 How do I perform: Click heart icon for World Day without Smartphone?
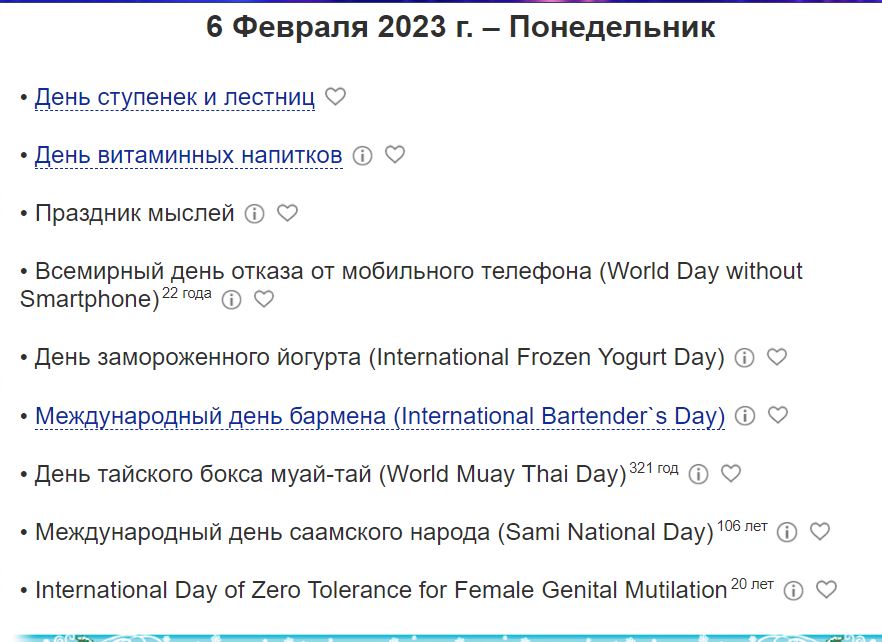(x=263, y=299)
